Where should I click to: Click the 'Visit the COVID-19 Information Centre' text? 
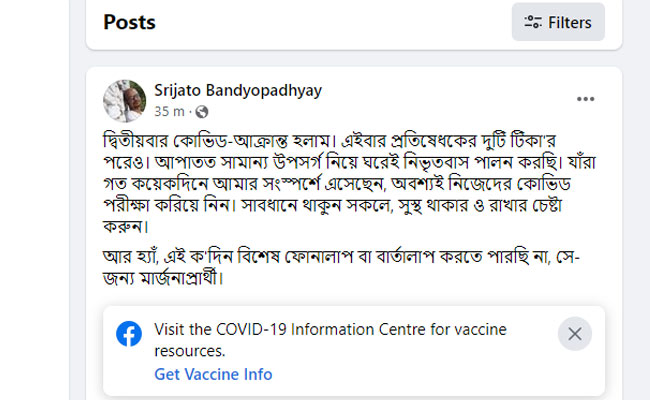330,330
